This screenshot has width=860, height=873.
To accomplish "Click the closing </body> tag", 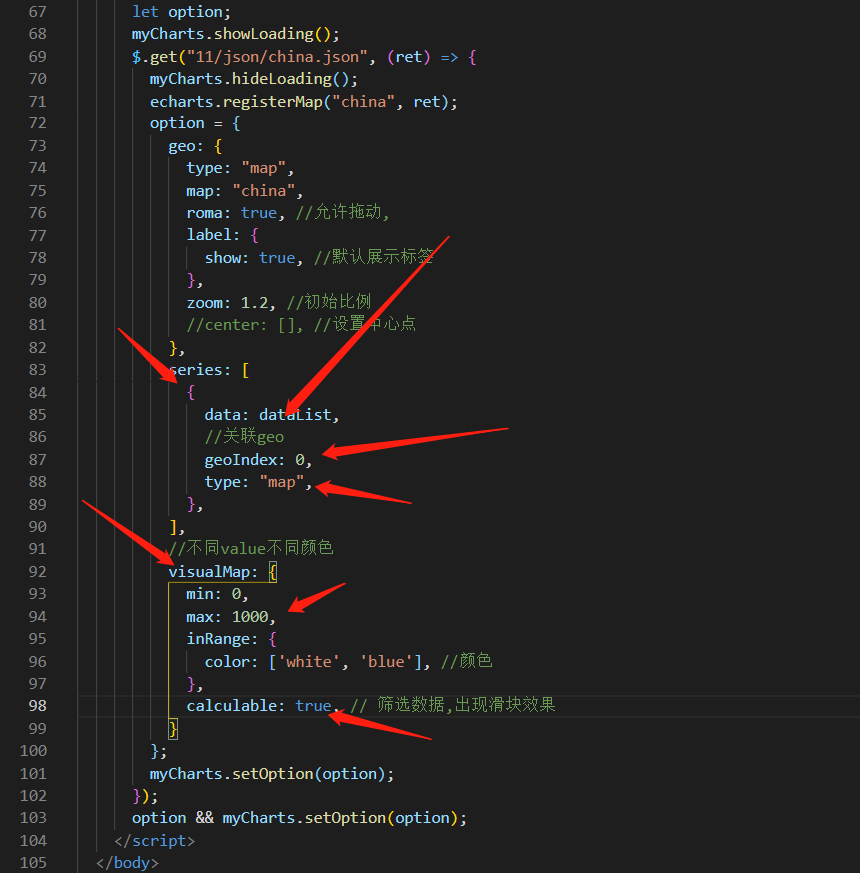I will coord(127,864).
